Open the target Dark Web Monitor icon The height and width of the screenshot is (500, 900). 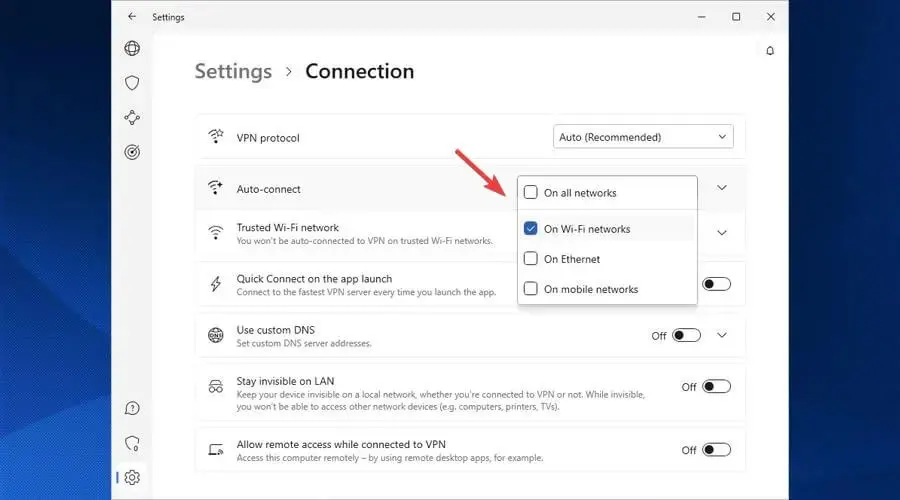pyautogui.click(x=132, y=152)
